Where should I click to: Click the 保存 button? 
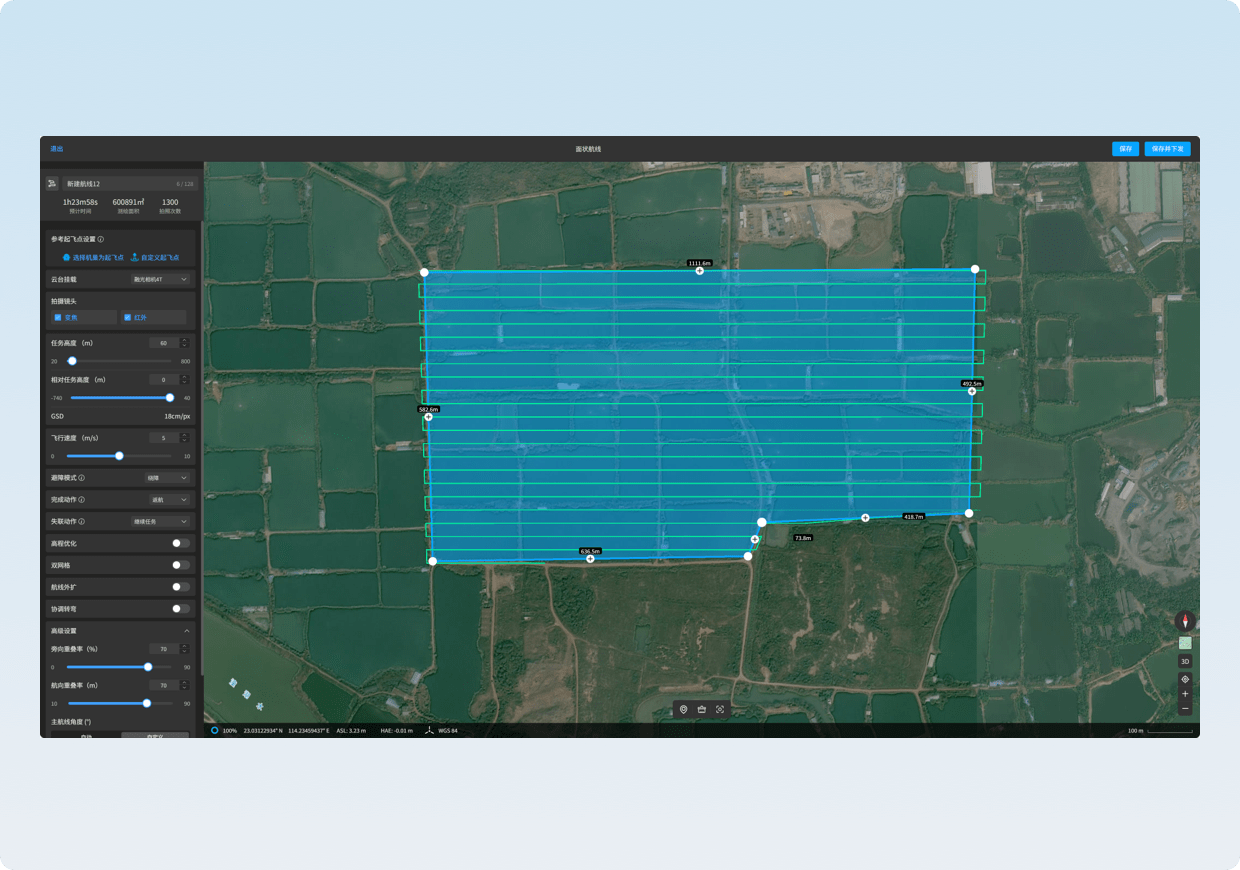pos(1126,149)
